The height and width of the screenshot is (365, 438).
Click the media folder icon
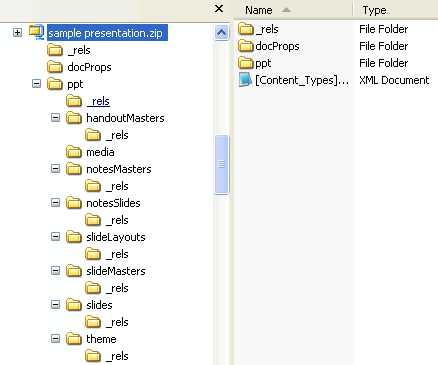tap(74, 152)
